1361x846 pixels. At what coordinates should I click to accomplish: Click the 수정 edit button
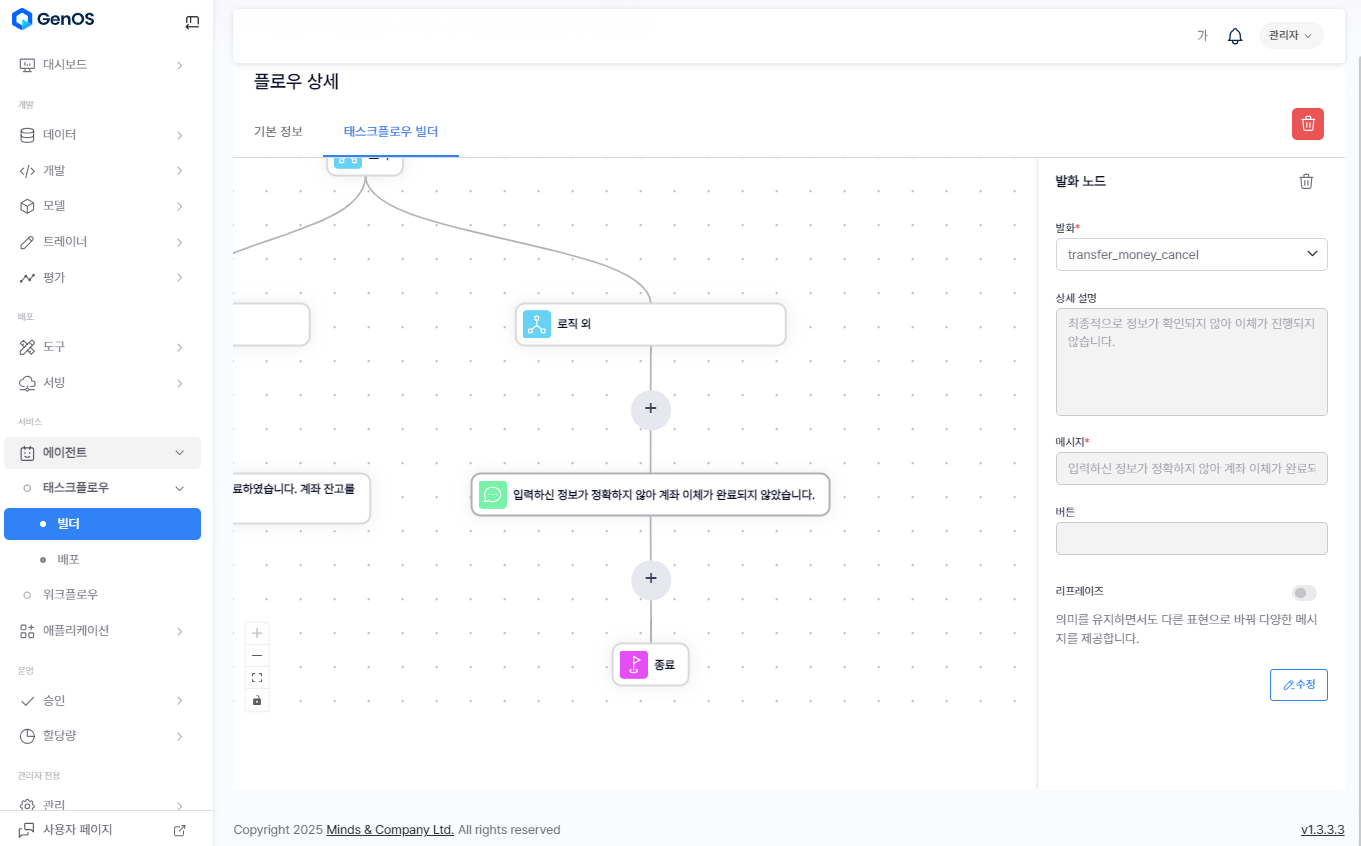tap(1298, 685)
